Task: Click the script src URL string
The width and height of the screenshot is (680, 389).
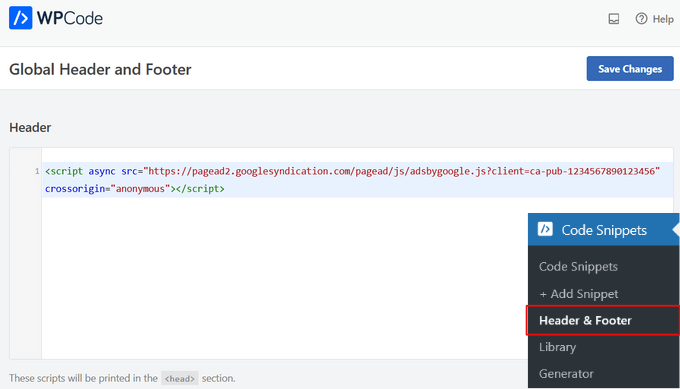Action: [402, 171]
